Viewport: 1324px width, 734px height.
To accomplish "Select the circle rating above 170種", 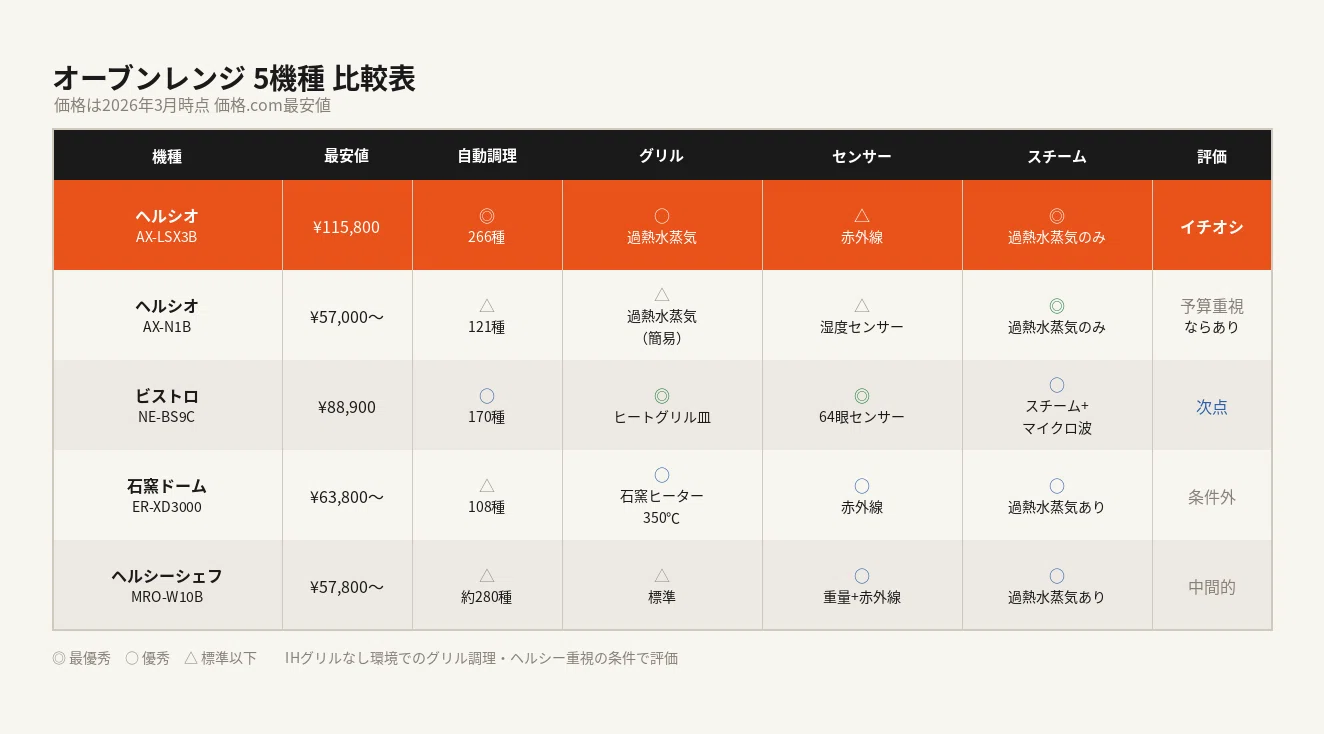I will click(487, 396).
